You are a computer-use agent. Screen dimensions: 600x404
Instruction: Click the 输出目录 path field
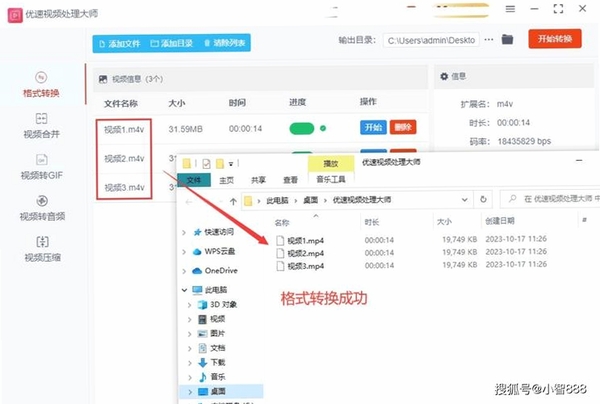(x=431, y=40)
